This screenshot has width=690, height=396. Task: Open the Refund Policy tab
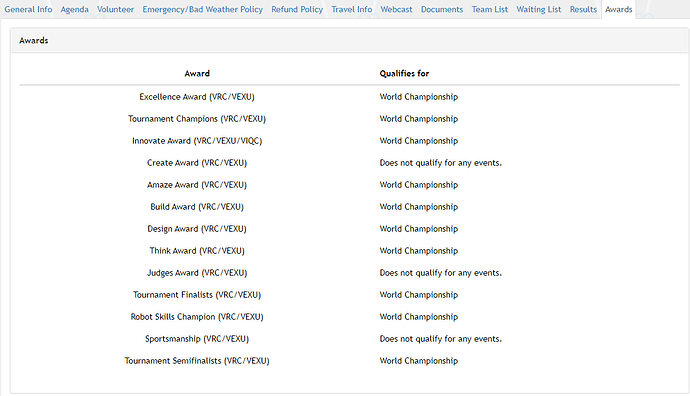tap(297, 9)
